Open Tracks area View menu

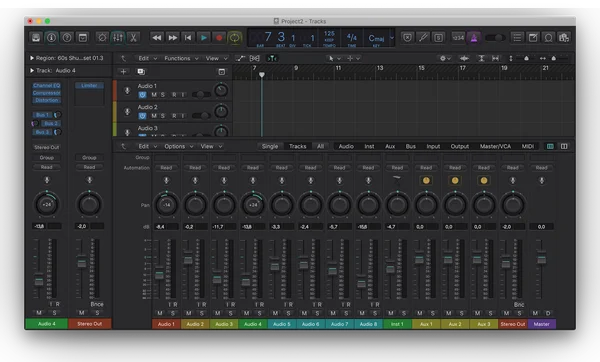pyautogui.click(x=217, y=58)
